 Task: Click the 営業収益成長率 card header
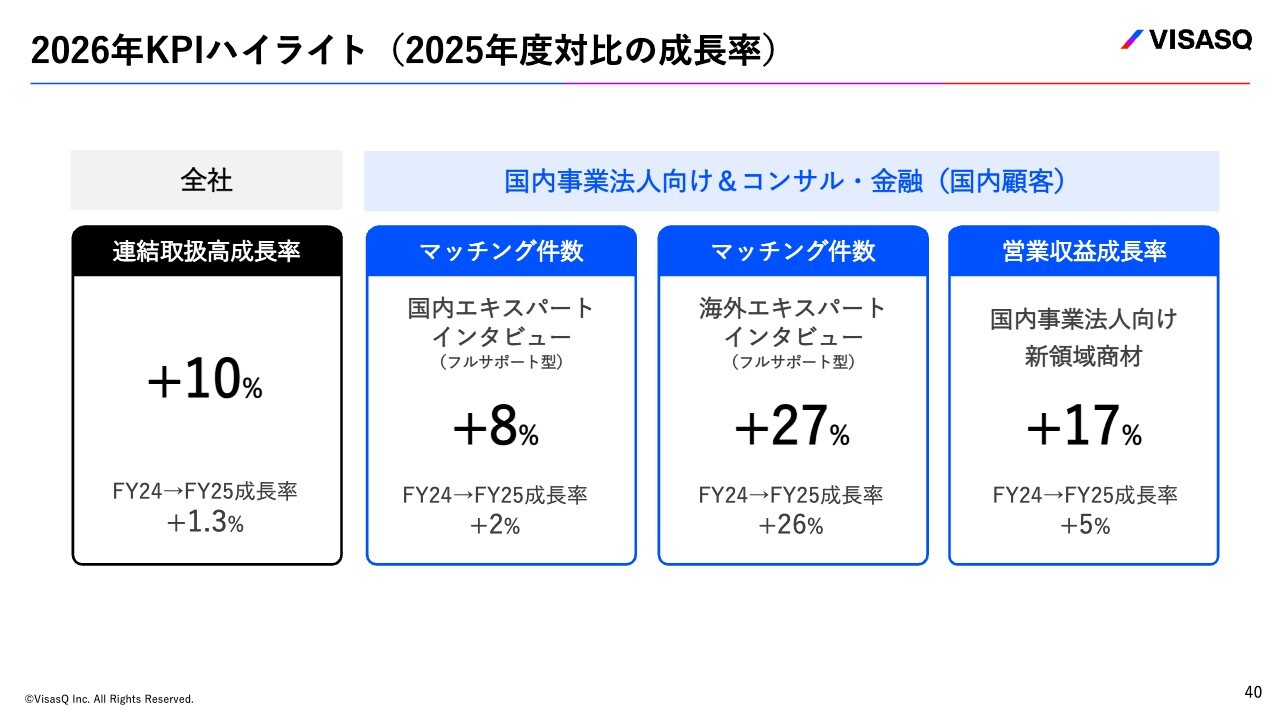[1084, 251]
